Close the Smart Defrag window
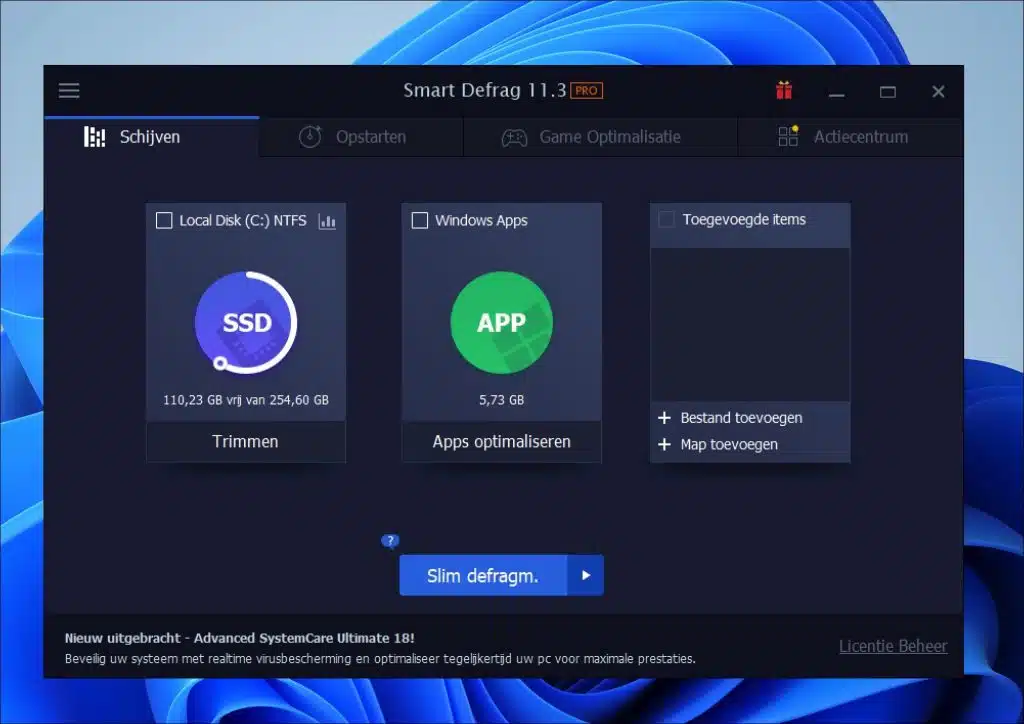The height and width of the screenshot is (724, 1024). point(938,91)
